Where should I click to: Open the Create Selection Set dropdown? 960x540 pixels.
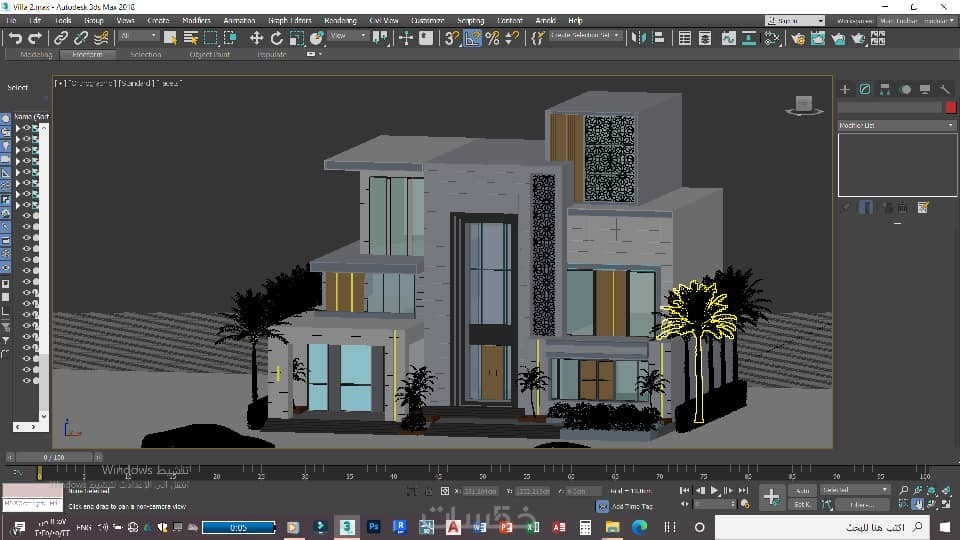coord(585,35)
